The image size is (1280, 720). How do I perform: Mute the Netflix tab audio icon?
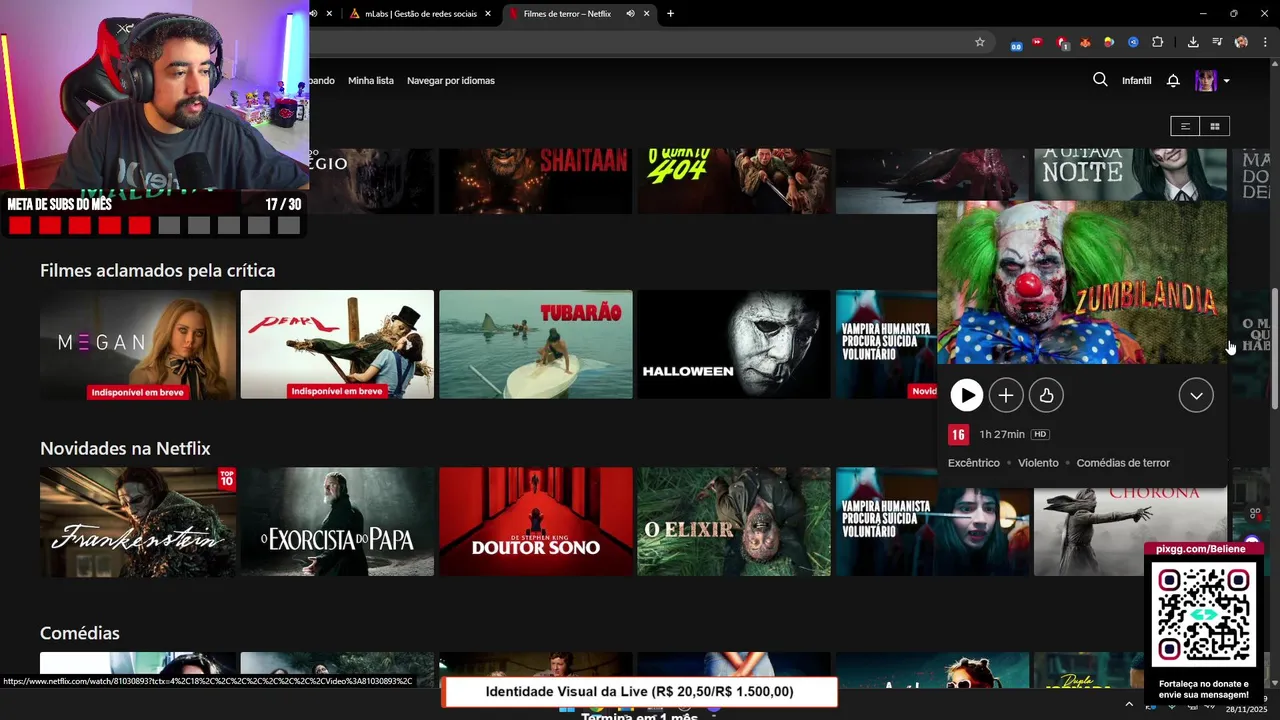coord(630,14)
